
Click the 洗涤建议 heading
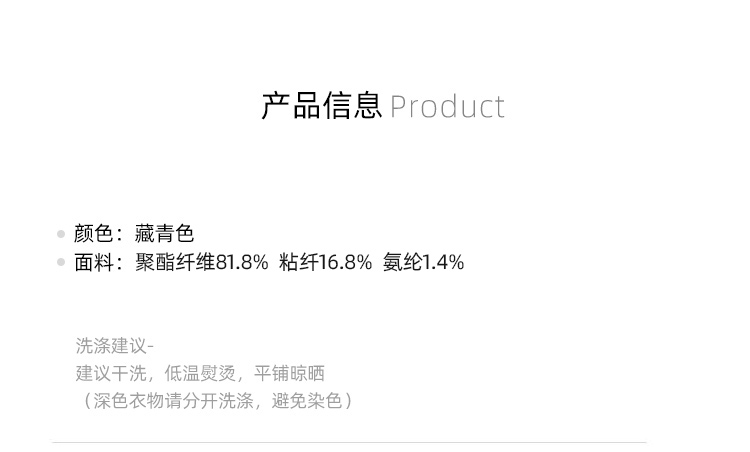click(110, 346)
